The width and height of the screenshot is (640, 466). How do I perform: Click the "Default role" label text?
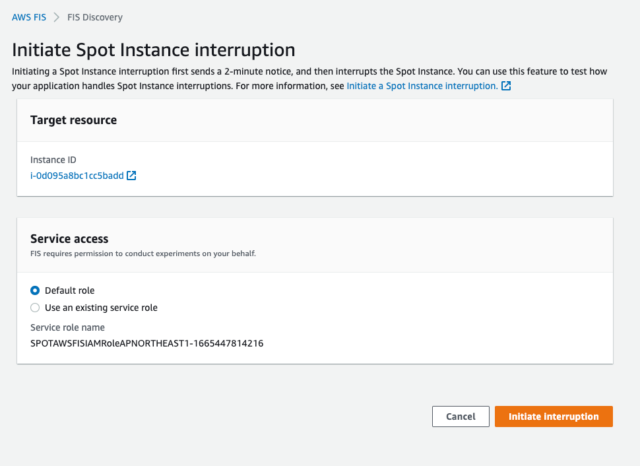pos(69,291)
